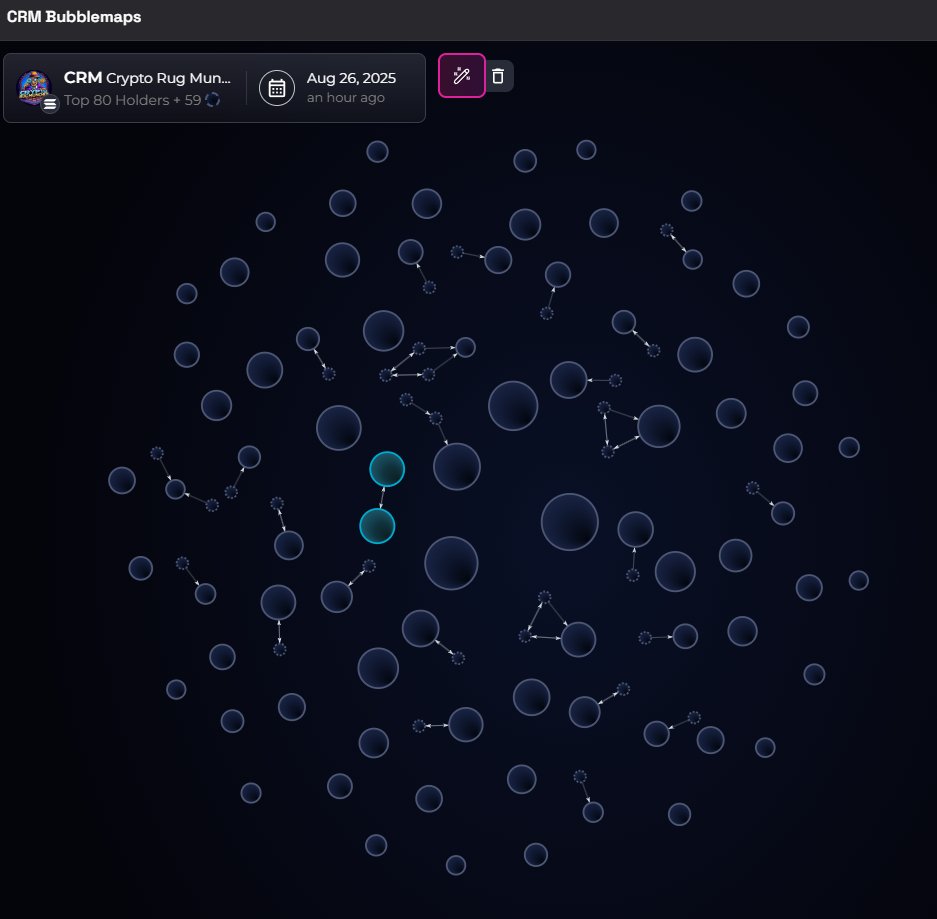Open the 'Top 80 Holders + 59' list

(x=133, y=100)
